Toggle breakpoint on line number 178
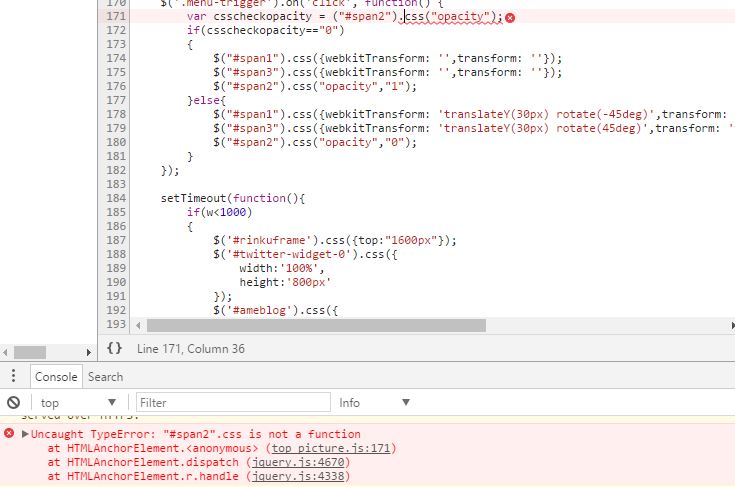 click(x=116, y=115)
